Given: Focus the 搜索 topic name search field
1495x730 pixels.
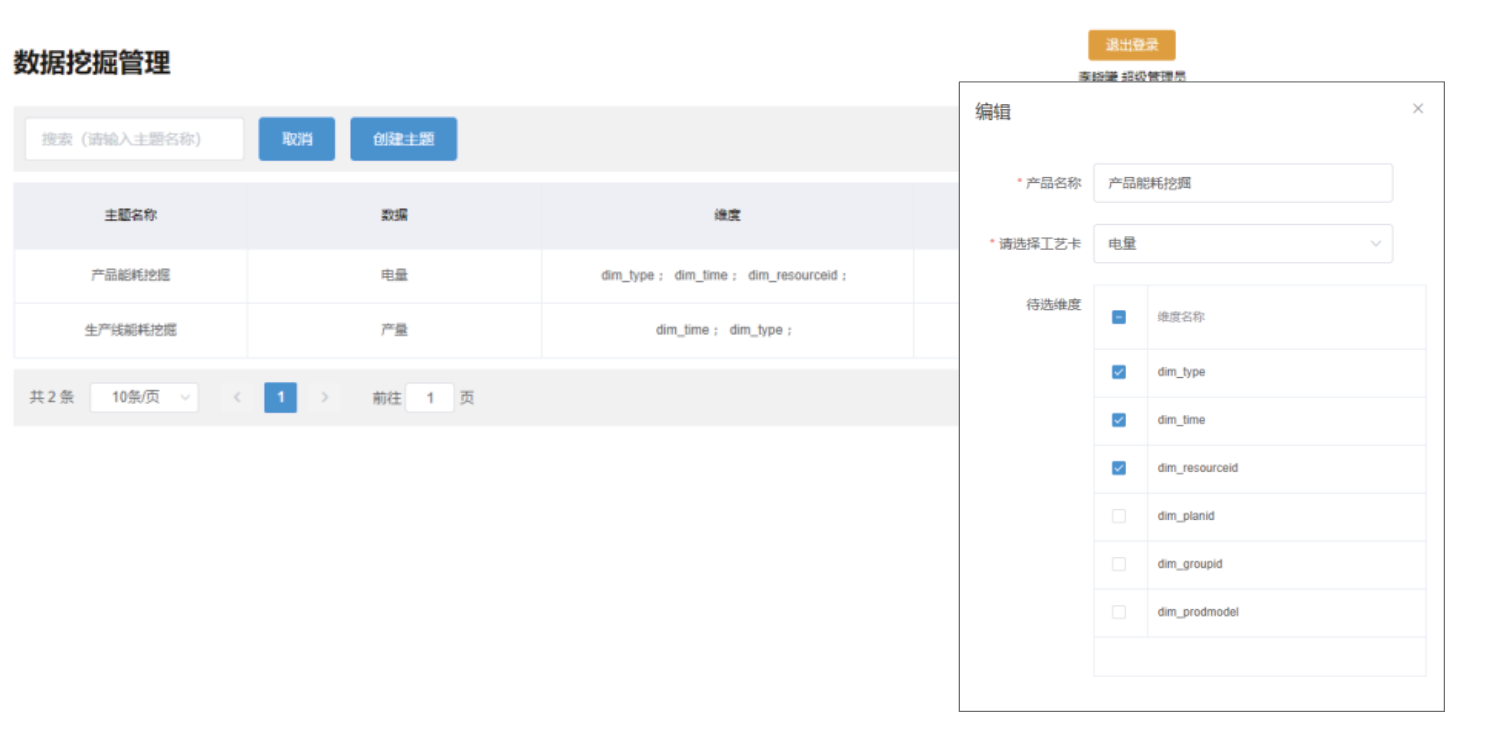Looking at the screenshot, I should tap(134, 139).
